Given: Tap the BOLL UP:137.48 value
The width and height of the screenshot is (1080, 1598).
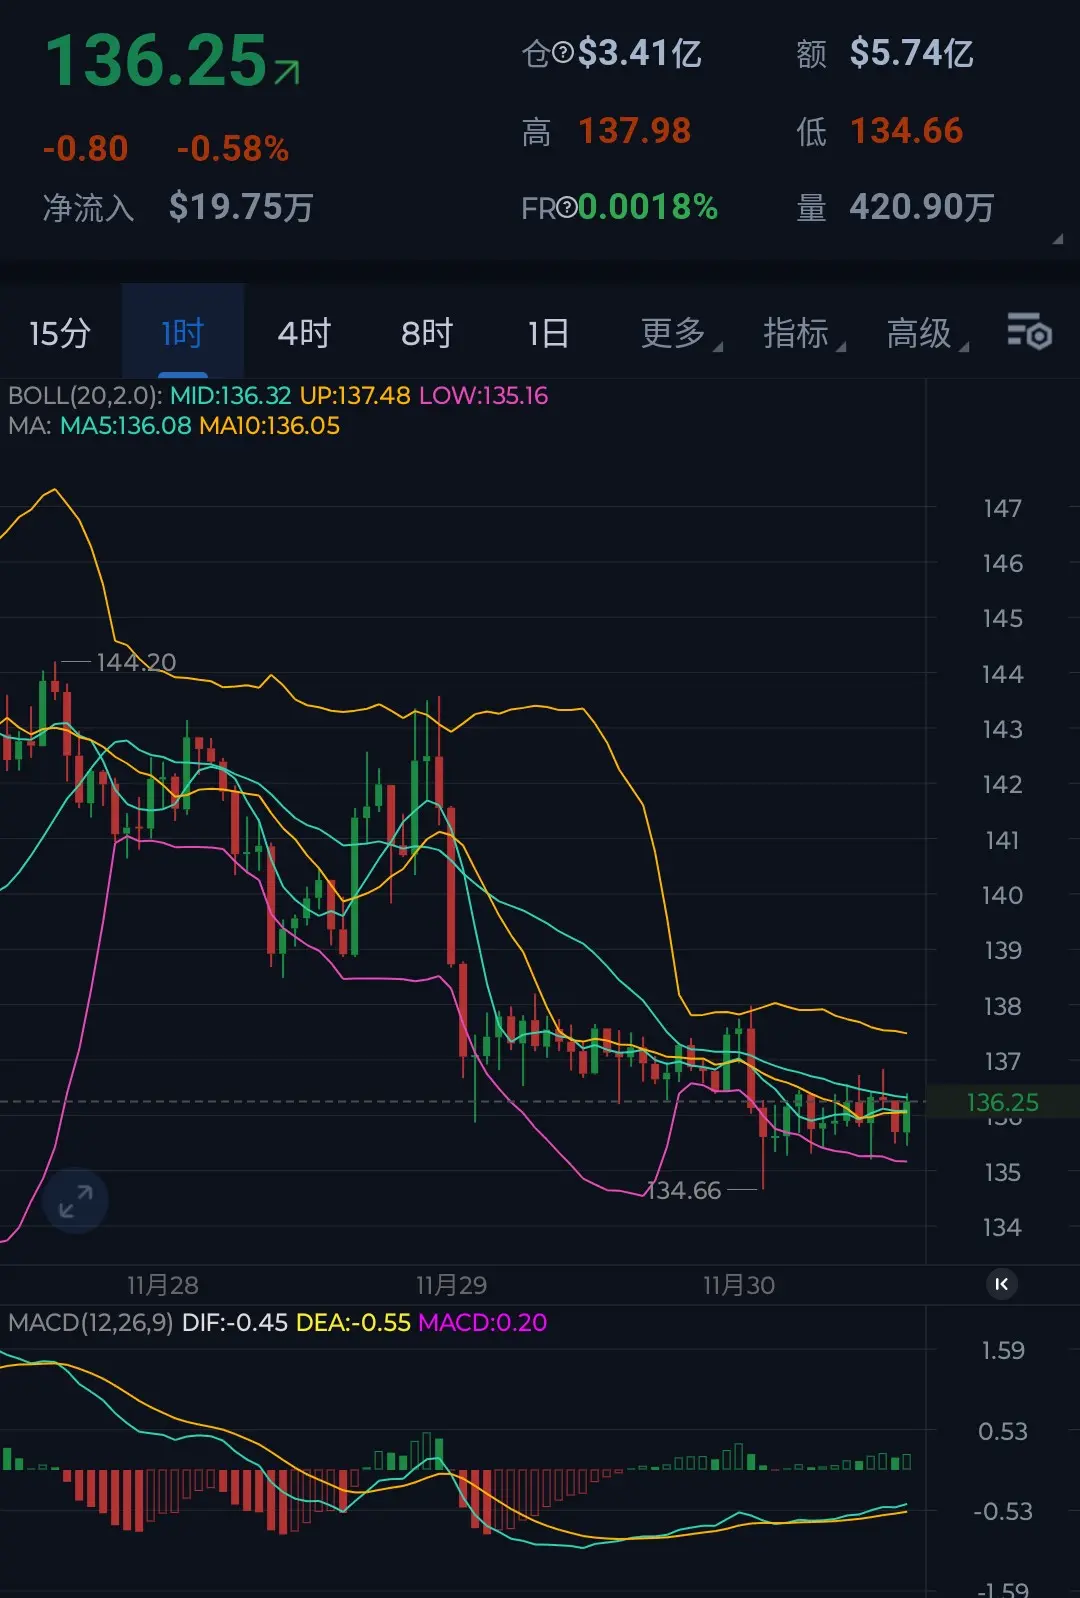Looking at the screenshot, I should pos(355,395).
